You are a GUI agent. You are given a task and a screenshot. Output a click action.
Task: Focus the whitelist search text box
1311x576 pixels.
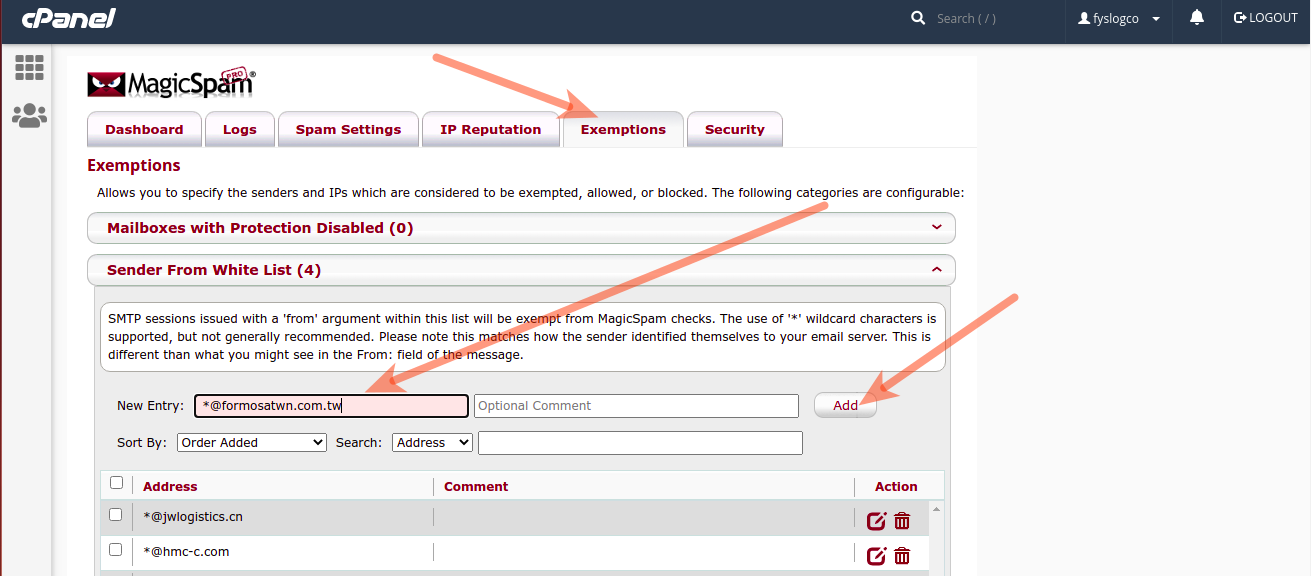pyautogui.click(x=640, y=443)
